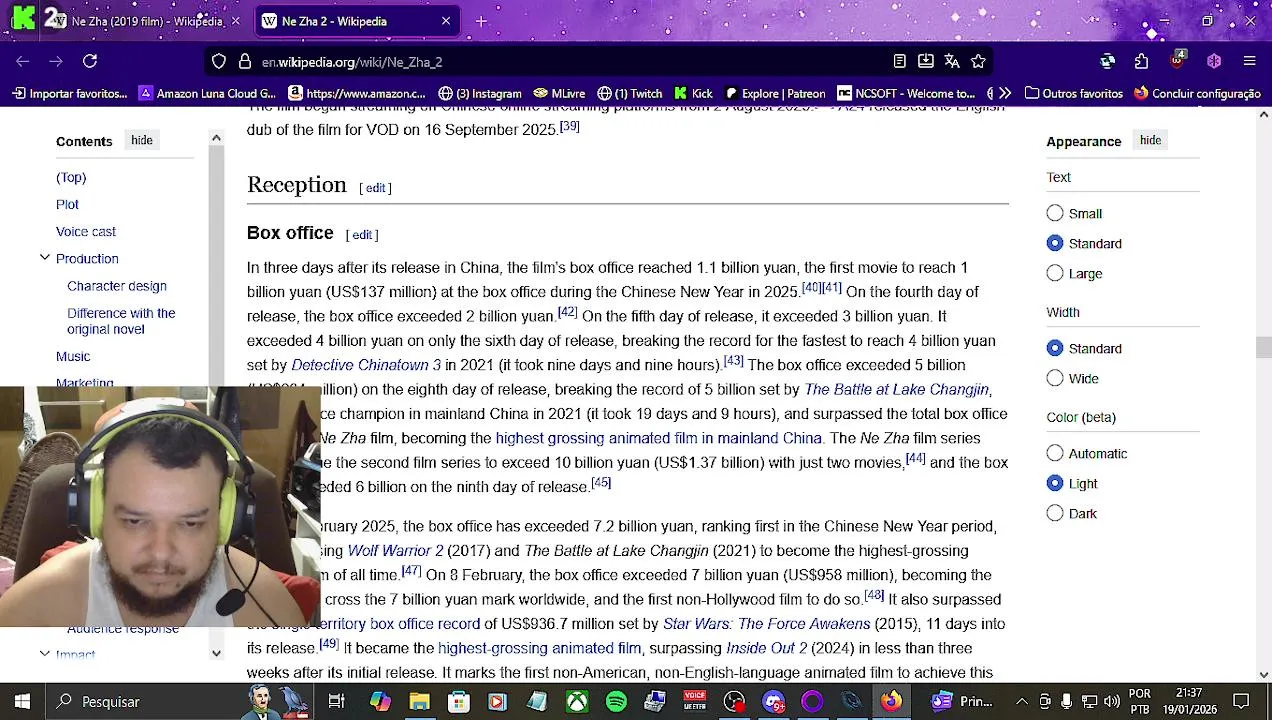Viewport: 1272px width, 720px height.
Task: Toggle the Impact section chevron in Contents
Action: pos(44,654)
